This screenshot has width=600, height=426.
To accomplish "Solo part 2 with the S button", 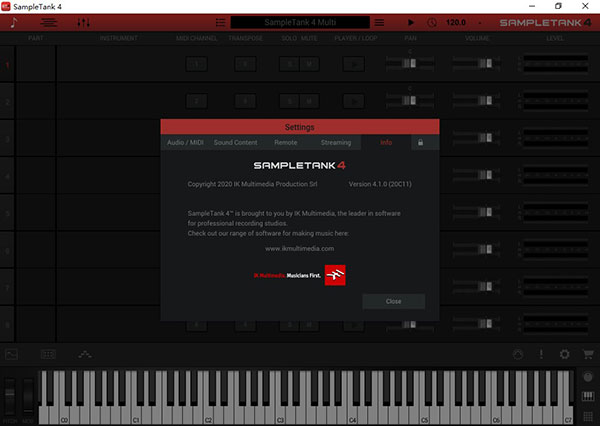I will (290, 101).
